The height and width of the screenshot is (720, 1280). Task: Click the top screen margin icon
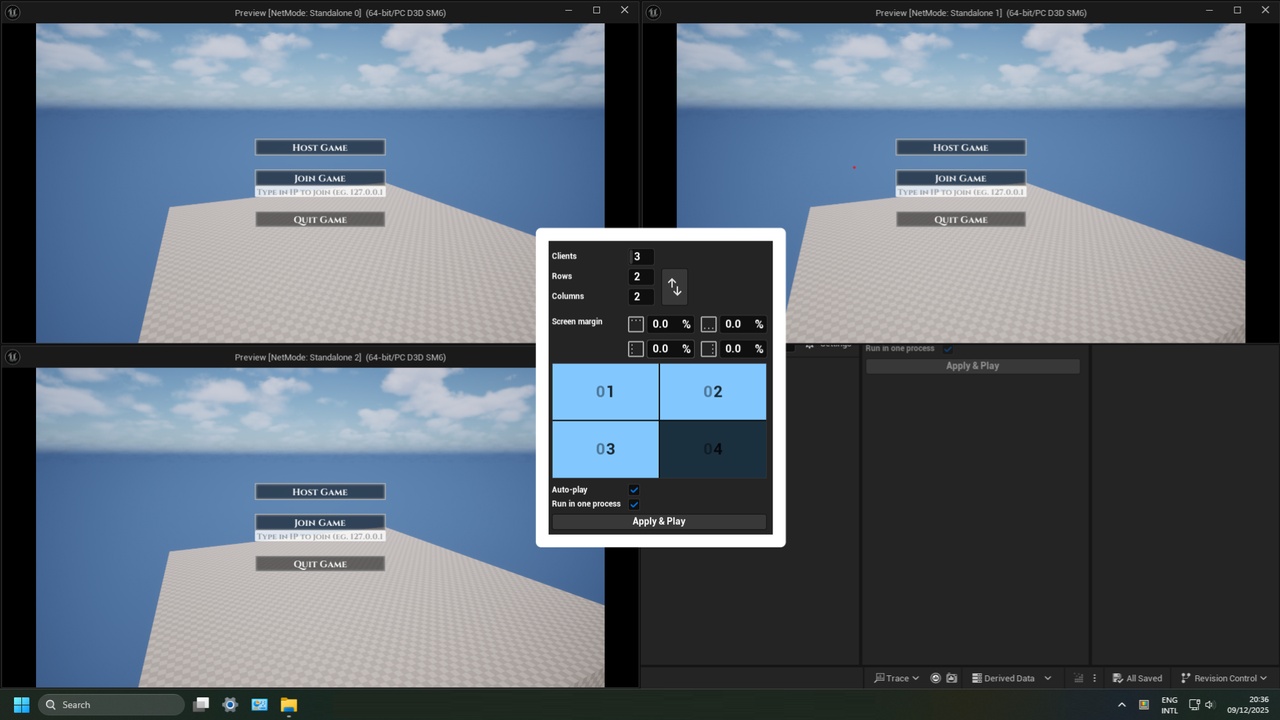pyautogui.click(x=636, y=324)
